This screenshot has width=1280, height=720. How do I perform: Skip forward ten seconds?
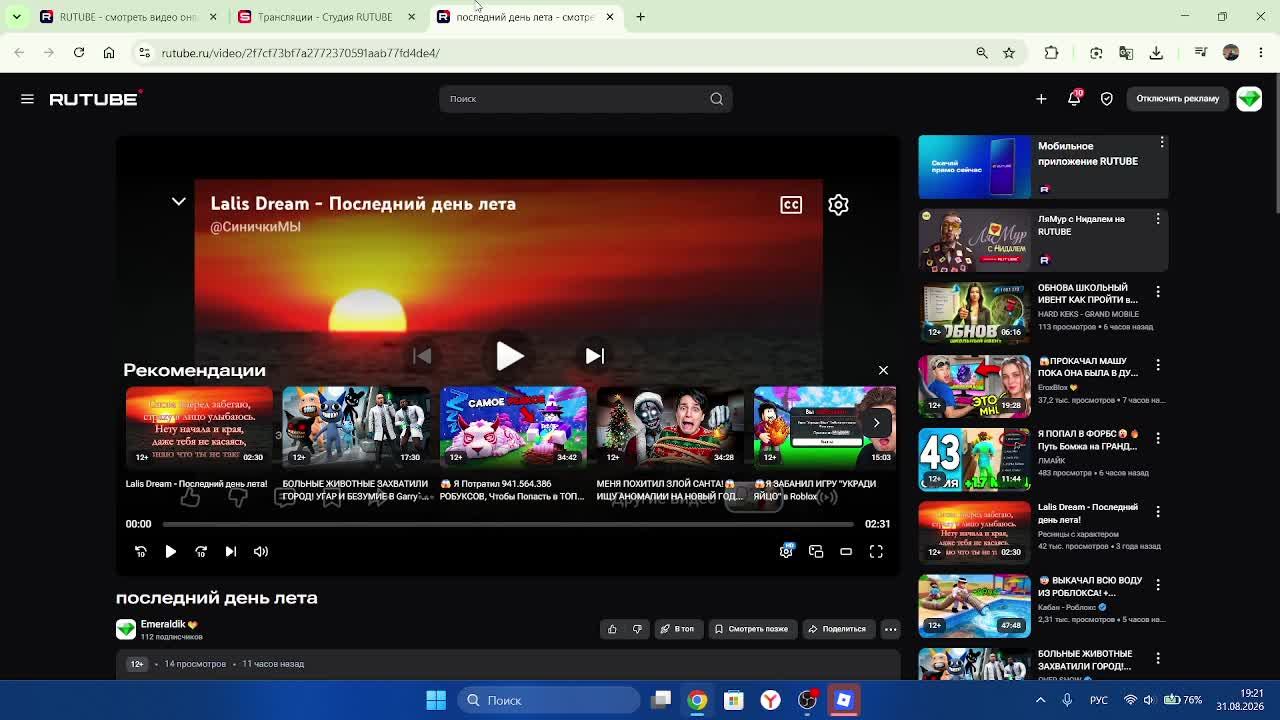click(x=201, y=552)
